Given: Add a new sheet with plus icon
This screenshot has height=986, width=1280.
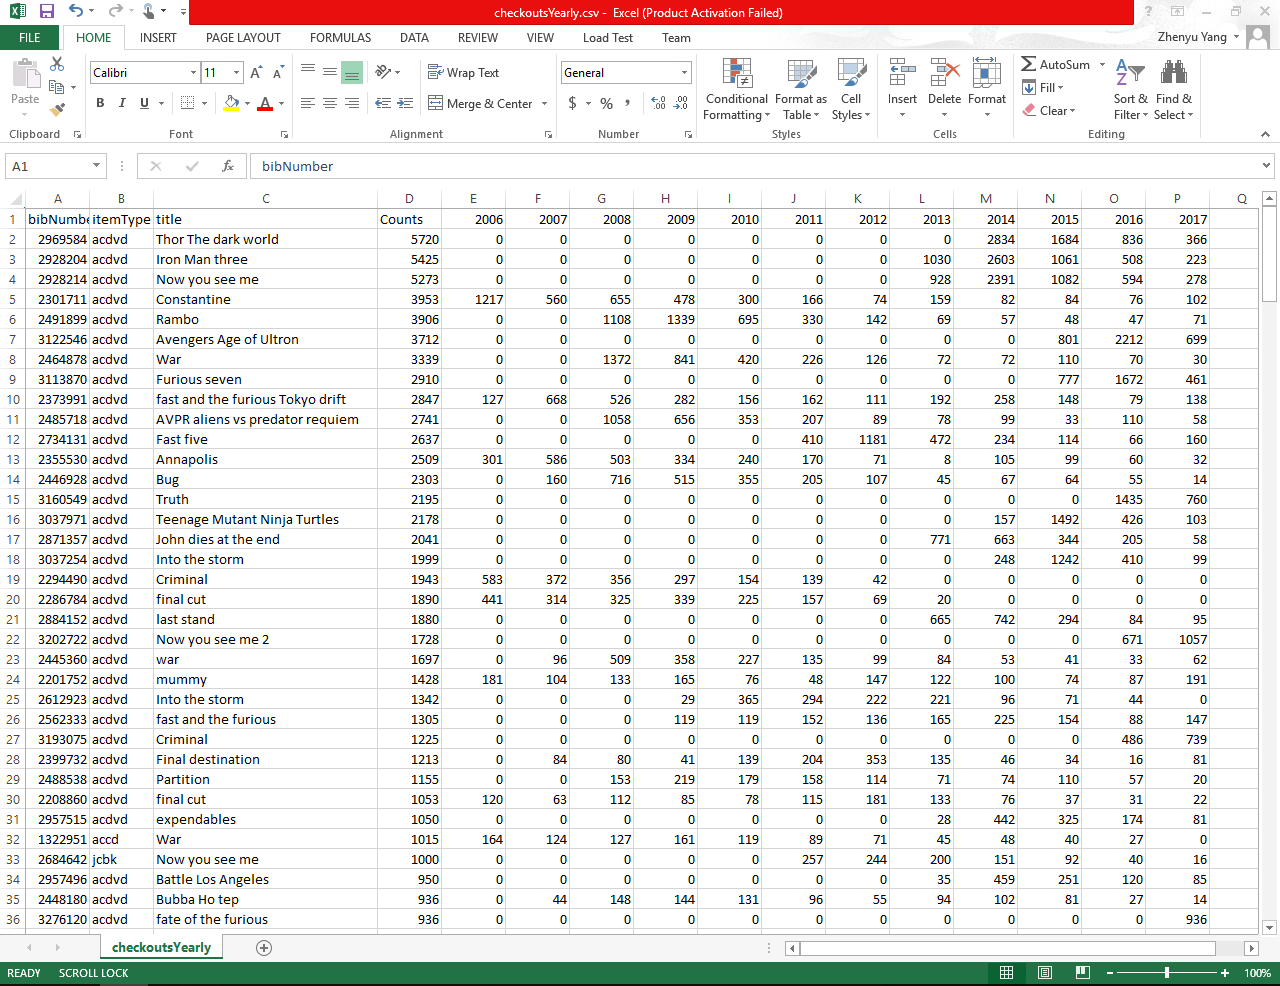Looking at the screenshot, I should pos(264,947).
